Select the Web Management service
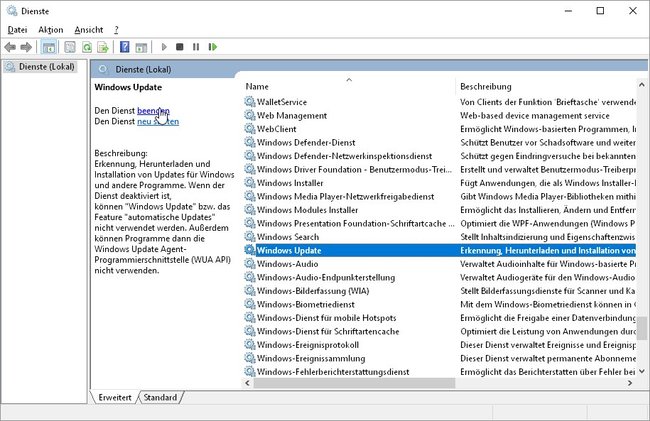 [x=439, y=115]
